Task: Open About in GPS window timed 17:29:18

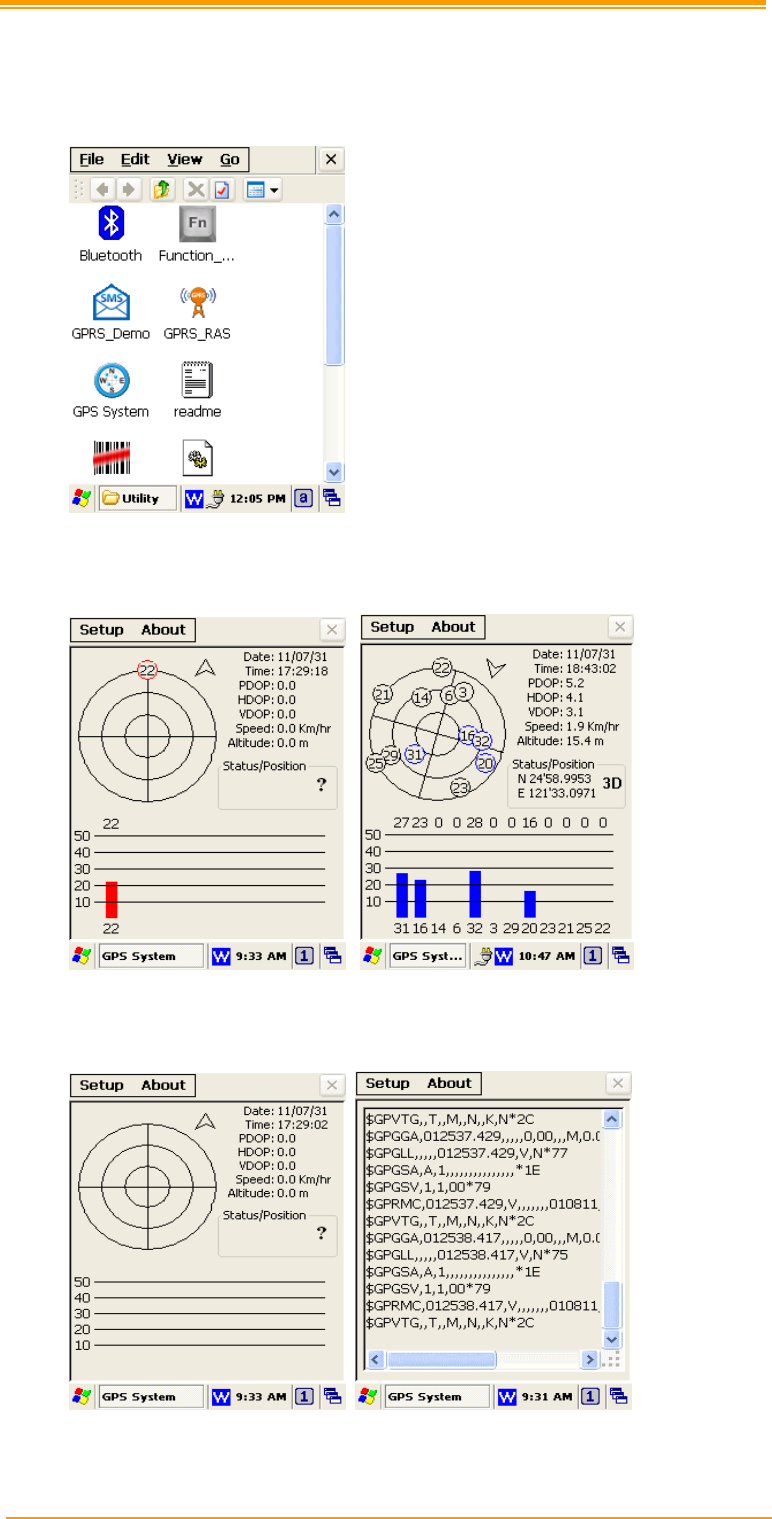Action: click(163, 630)
